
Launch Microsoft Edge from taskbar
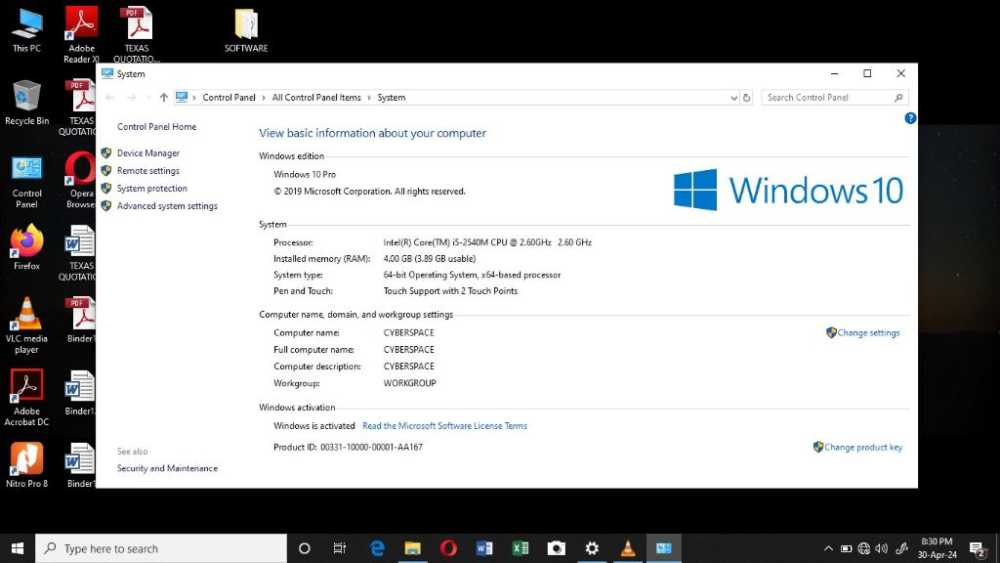coord(377,548)
